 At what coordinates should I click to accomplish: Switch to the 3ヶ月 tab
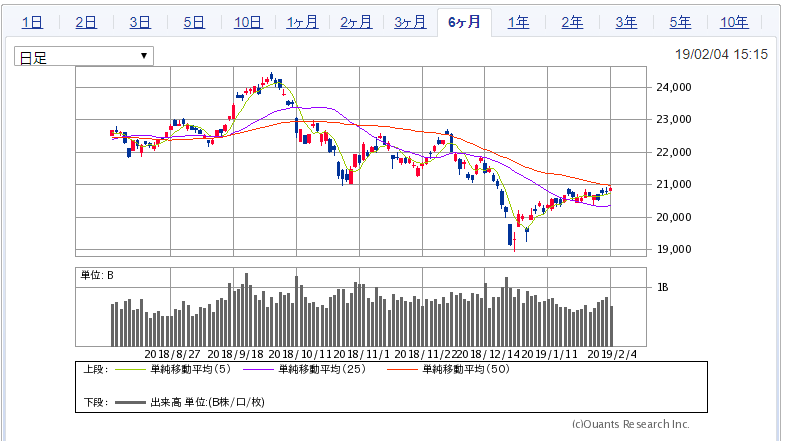click(410, 22)
